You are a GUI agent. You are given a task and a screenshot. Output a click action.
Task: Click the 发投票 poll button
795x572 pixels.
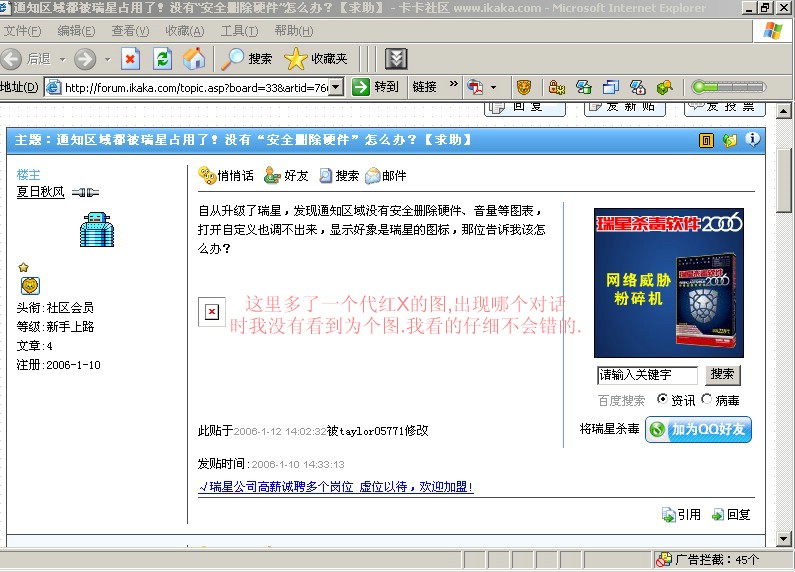(x=725, y=108)
